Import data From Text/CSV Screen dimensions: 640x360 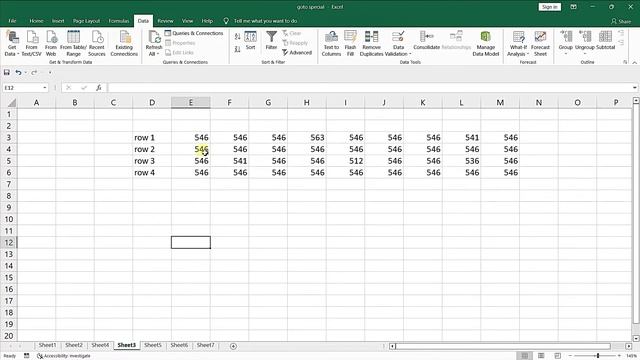(31, 43)
